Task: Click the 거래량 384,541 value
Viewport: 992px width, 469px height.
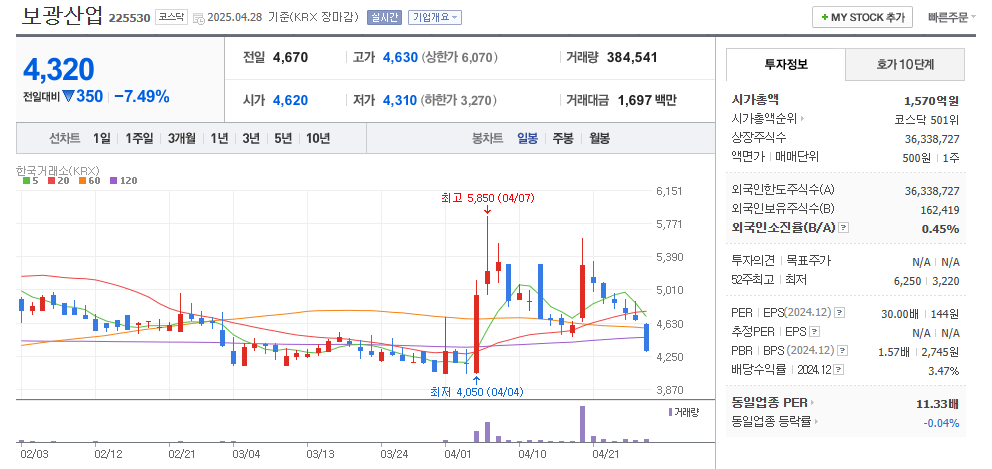Action: [632, 58]
